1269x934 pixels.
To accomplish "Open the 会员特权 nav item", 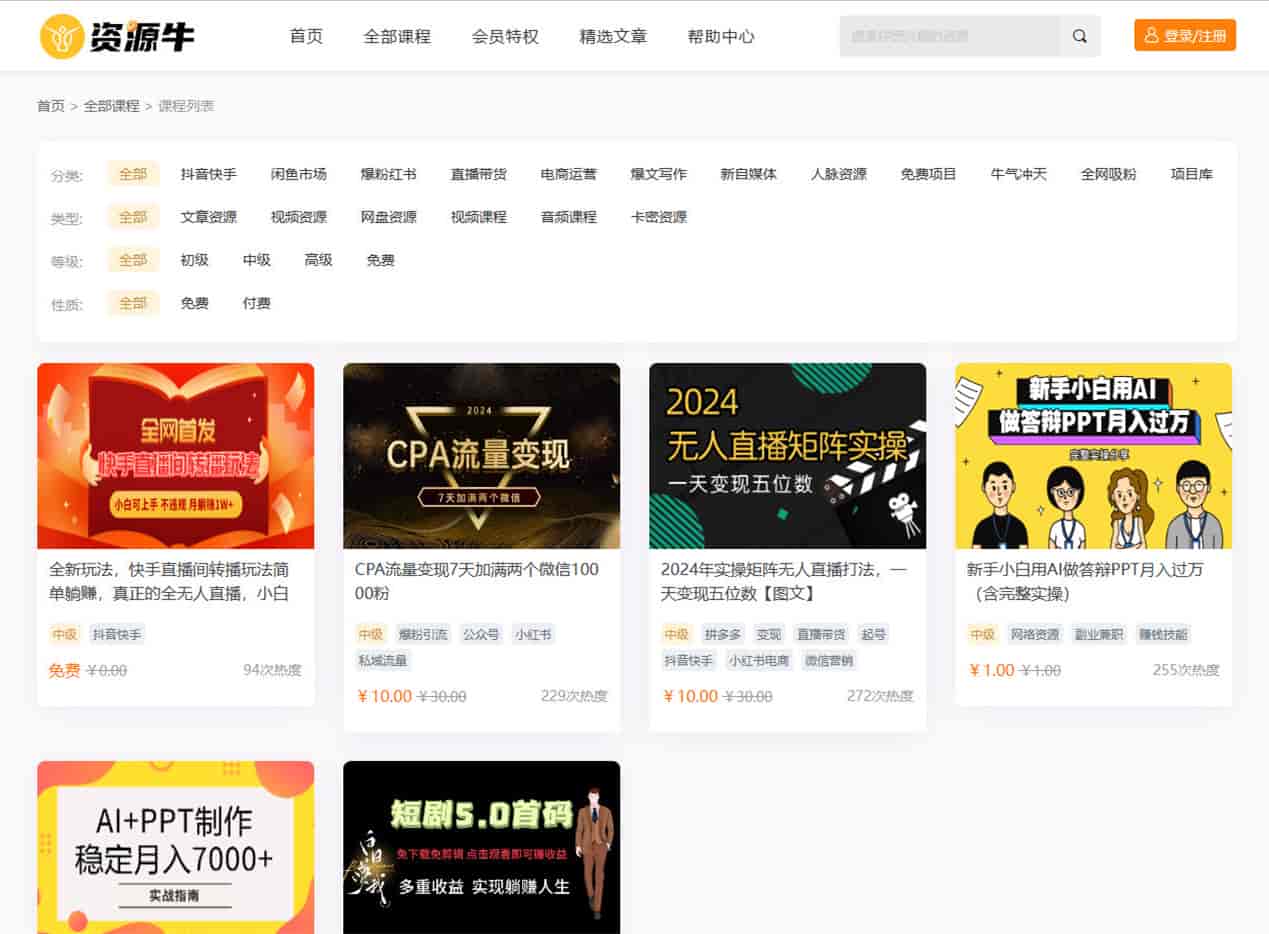I will [505, 37].
